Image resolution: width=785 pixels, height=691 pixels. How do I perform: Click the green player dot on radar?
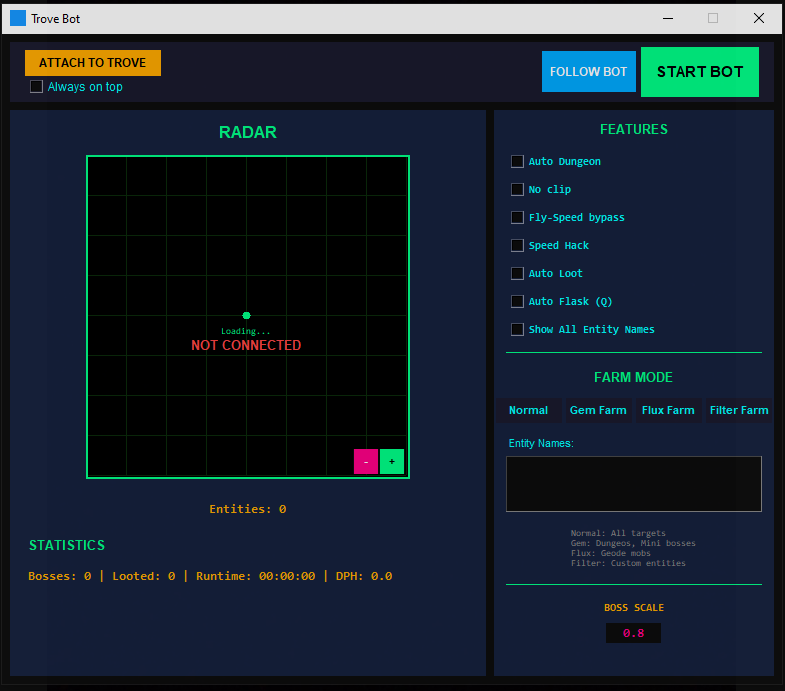[246, 315]
